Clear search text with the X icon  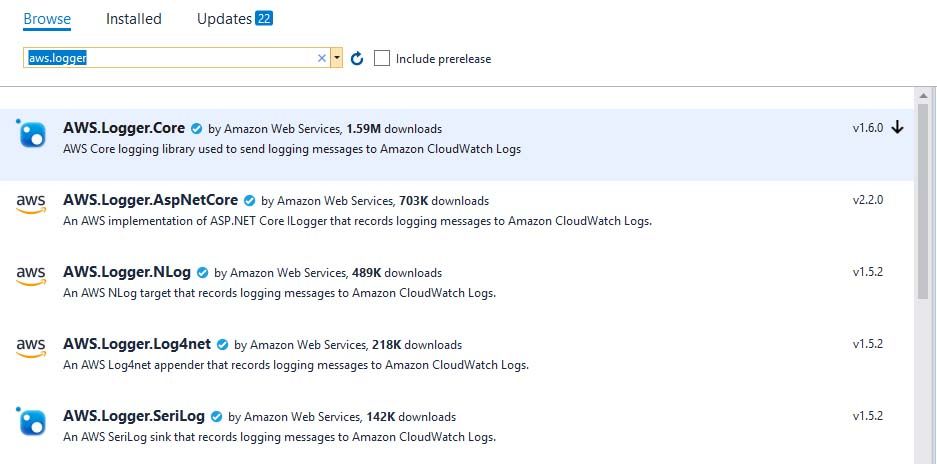[x=321, y=58]
